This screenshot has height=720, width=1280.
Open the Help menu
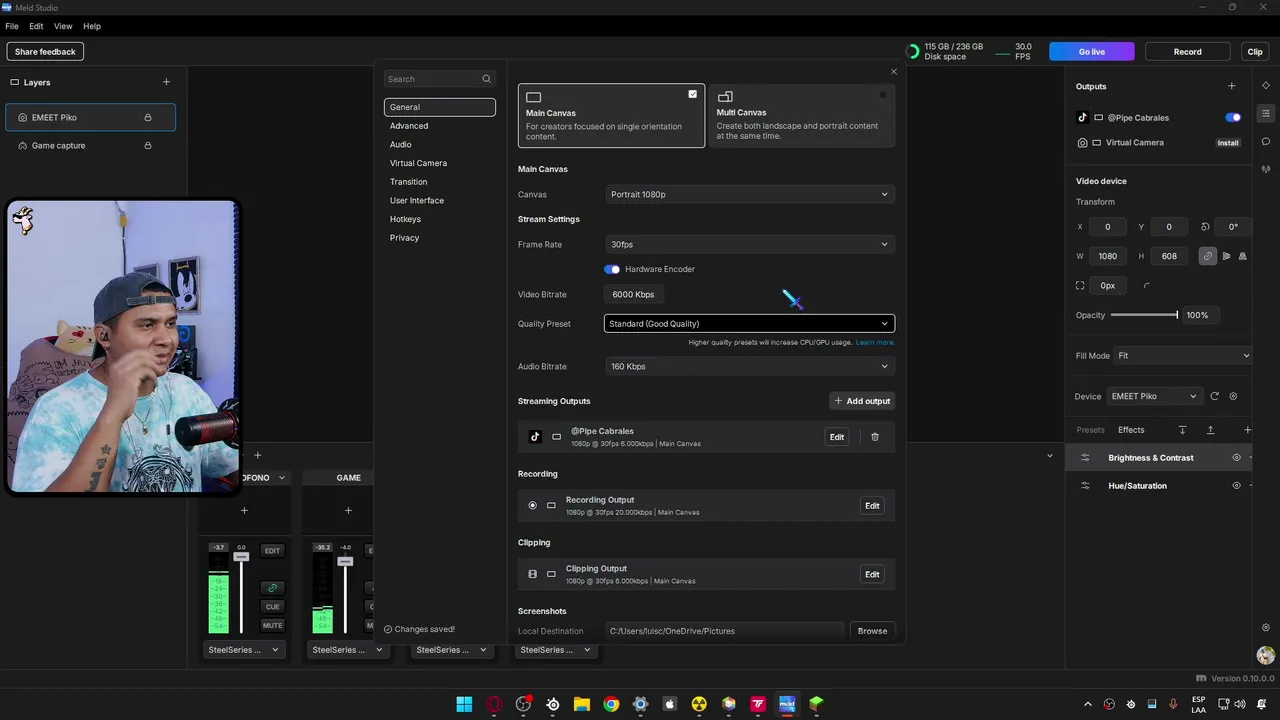(92, 26)
